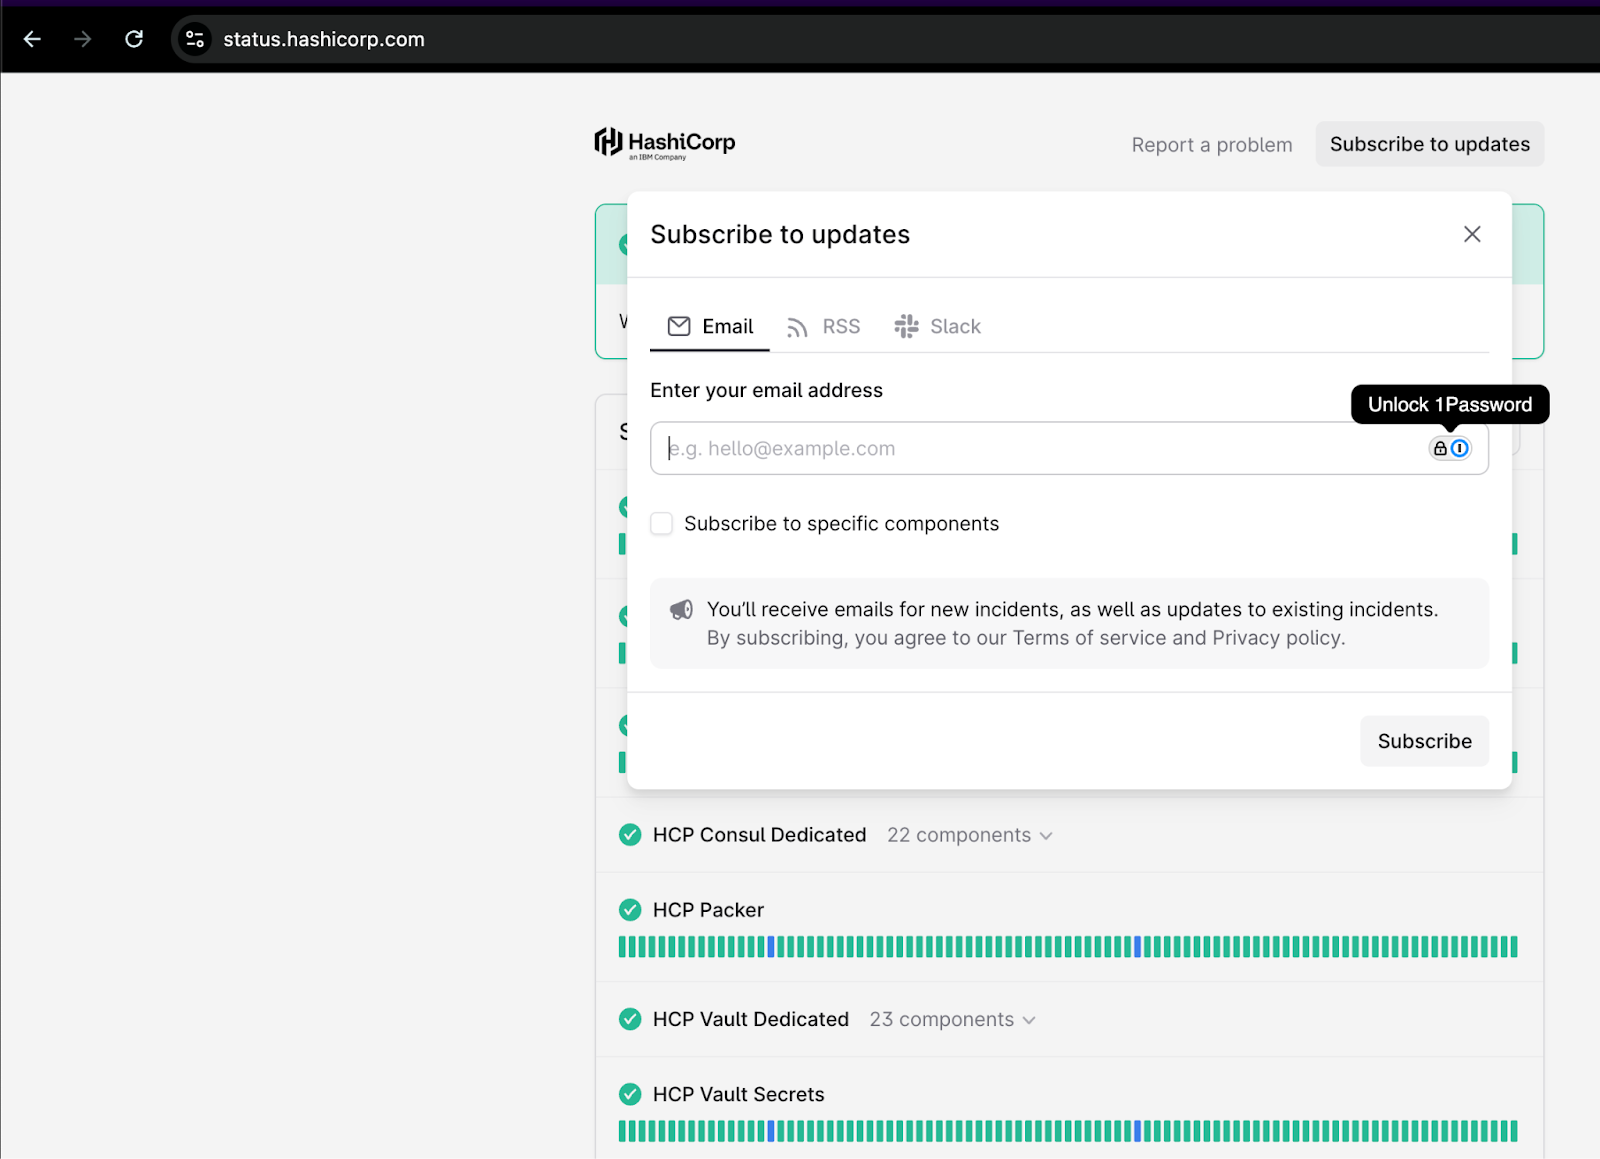Image resolution: width=1600 pixels, height=1159 pixels.
Task: Enable Subscribe to specific components checkbox
Action: (x=662, y=524)
